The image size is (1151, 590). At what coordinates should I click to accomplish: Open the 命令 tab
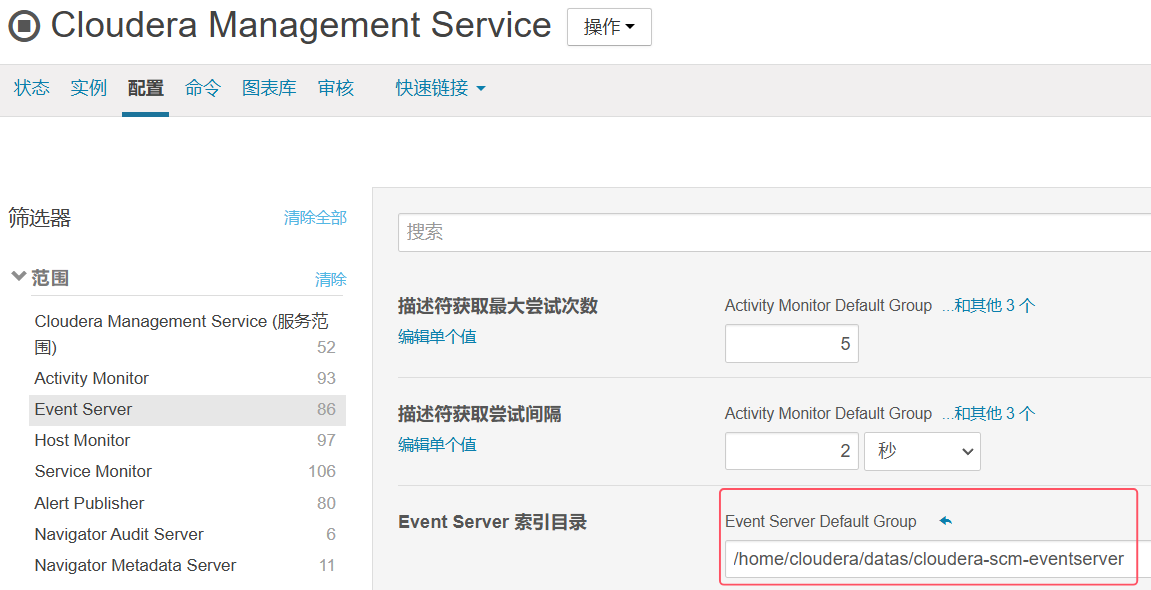(202, 88)
